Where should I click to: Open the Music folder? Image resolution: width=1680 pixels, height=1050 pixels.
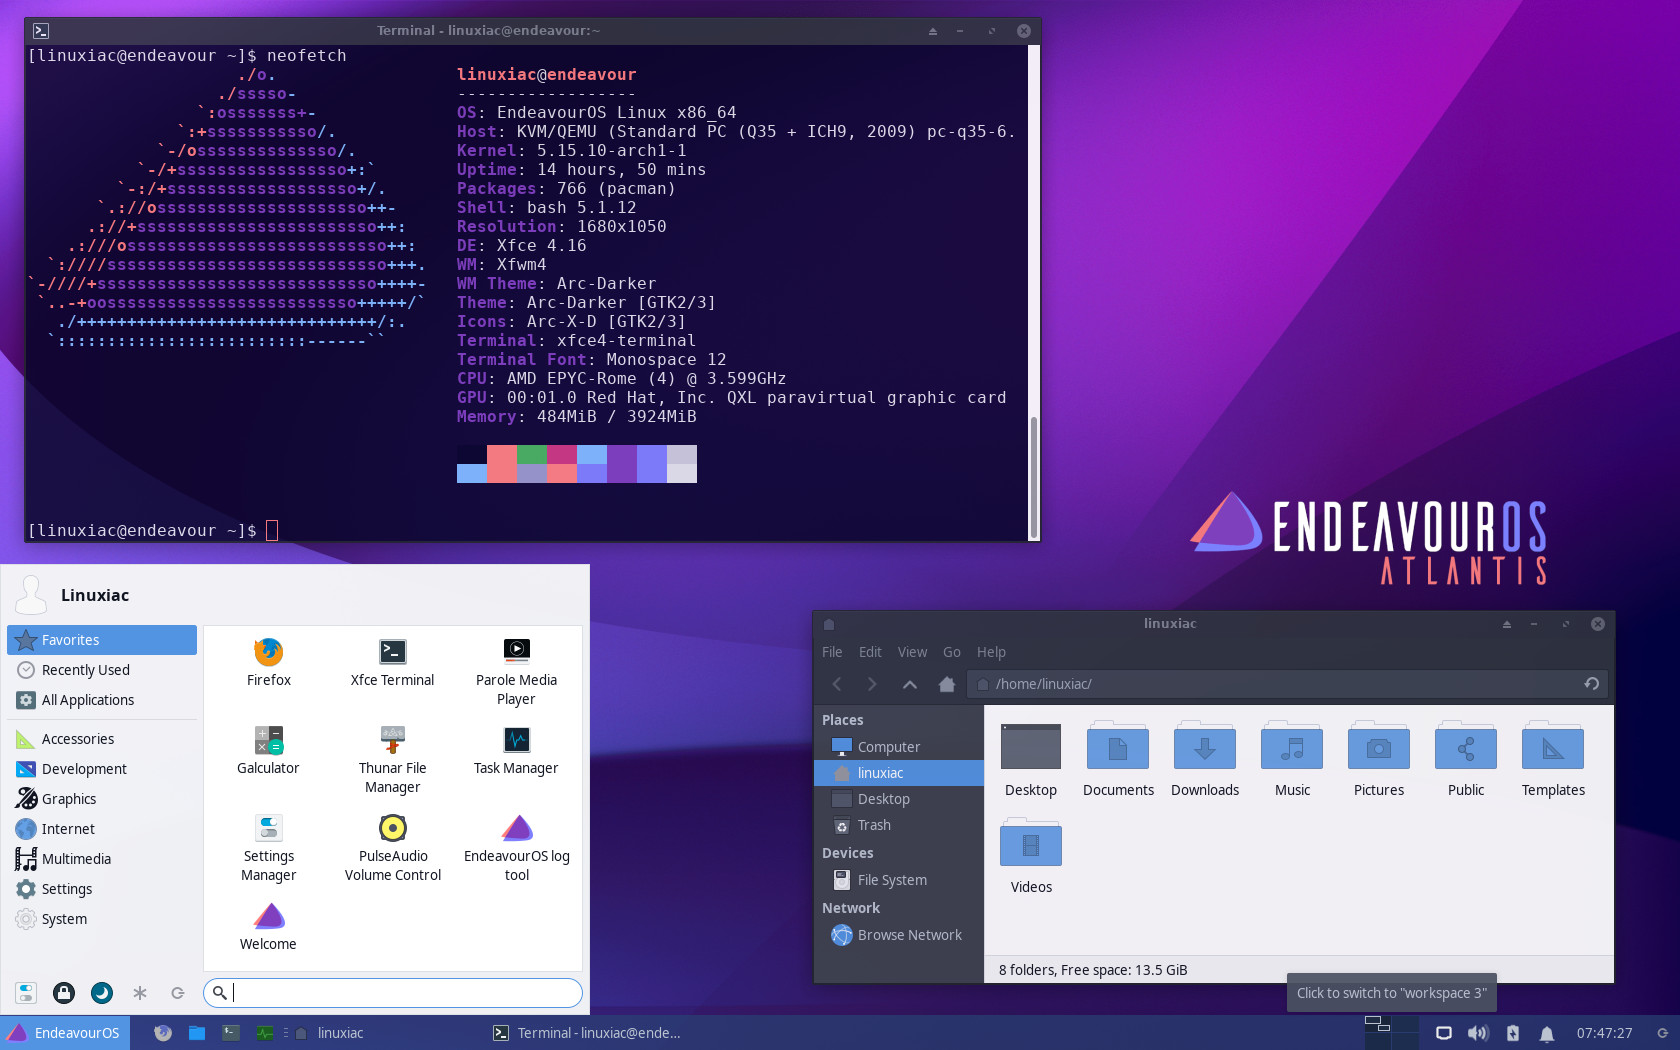point(1292,759)
